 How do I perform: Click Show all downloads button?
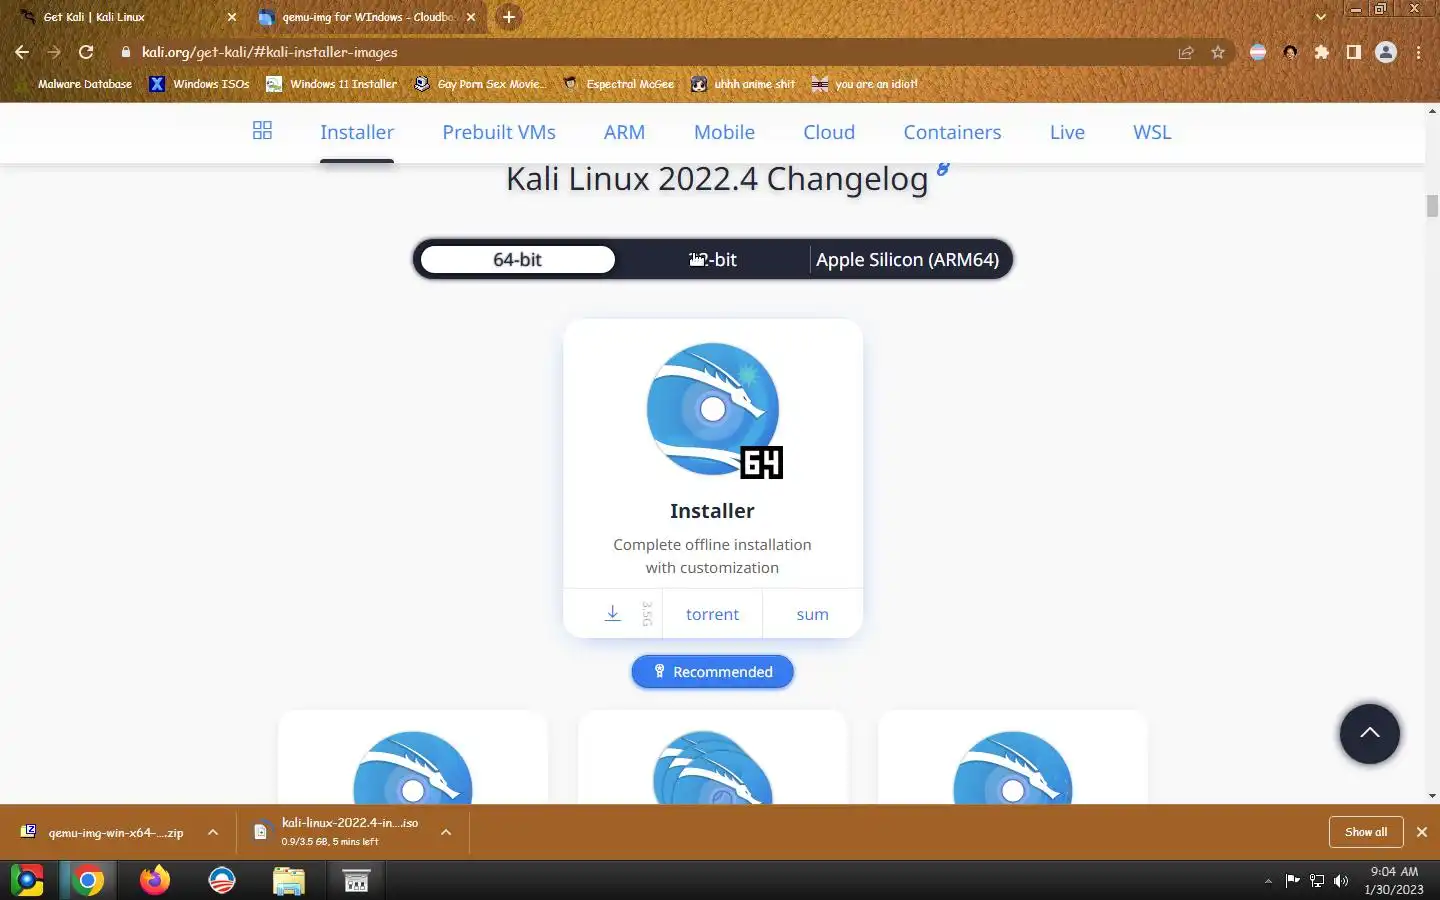(1365, 832)
